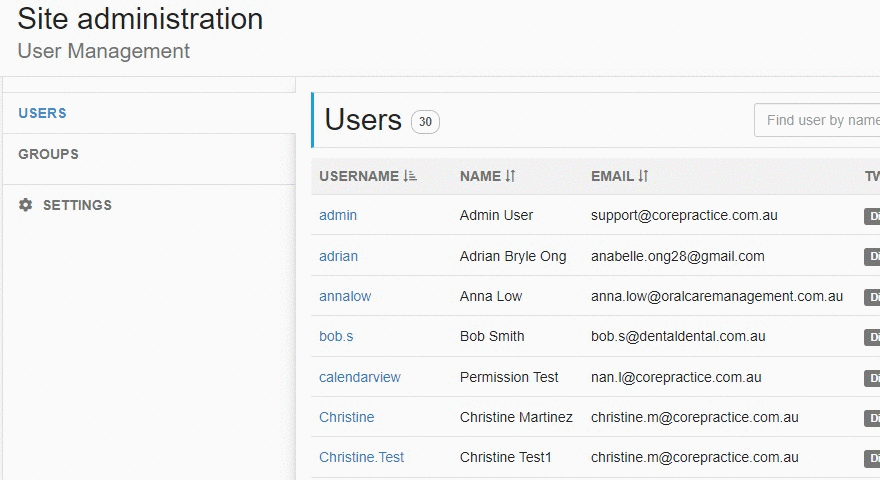The height and width of the screenshot is (480, 880).
Task: Select the name Adrian Bryle Ong
Action: pos(513,256)
